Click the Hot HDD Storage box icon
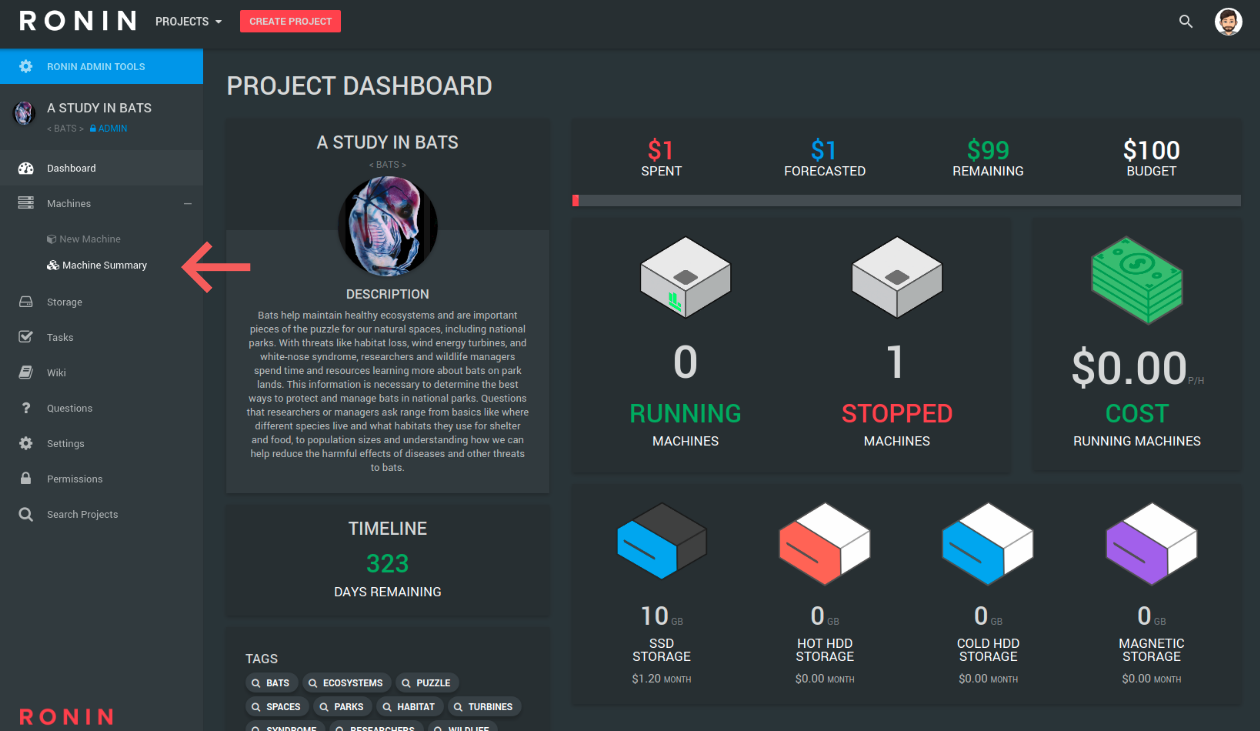 pyautogui.click(x=825, y=543)
